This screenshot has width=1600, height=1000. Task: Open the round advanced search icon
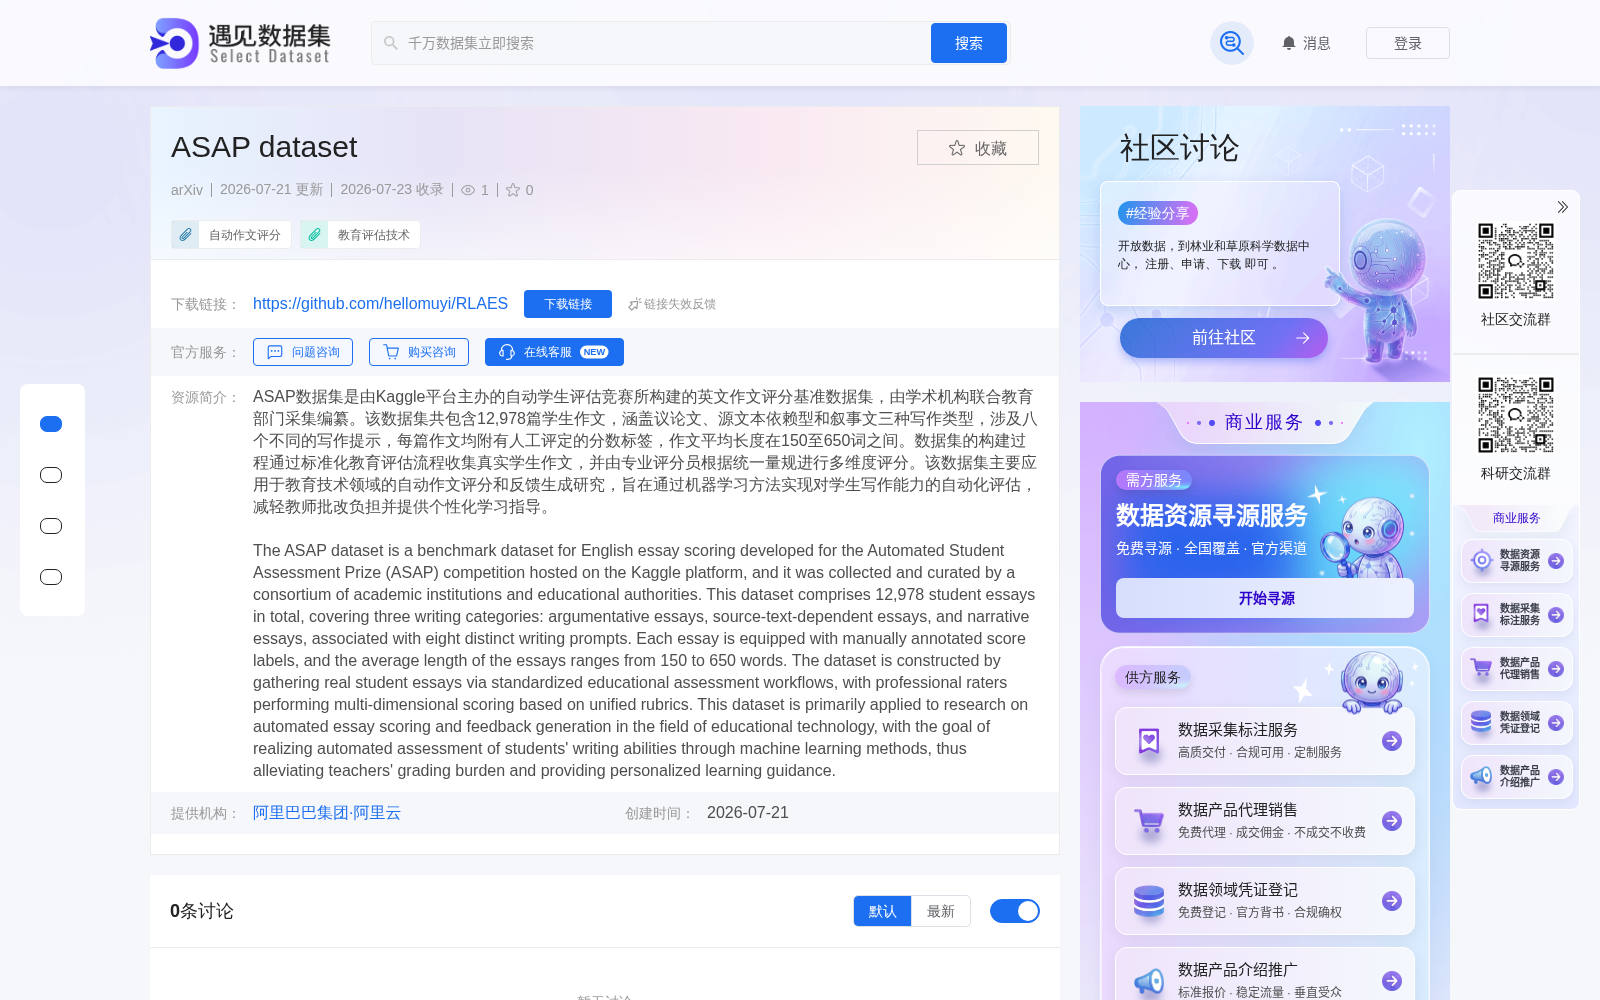point(1232,43)
